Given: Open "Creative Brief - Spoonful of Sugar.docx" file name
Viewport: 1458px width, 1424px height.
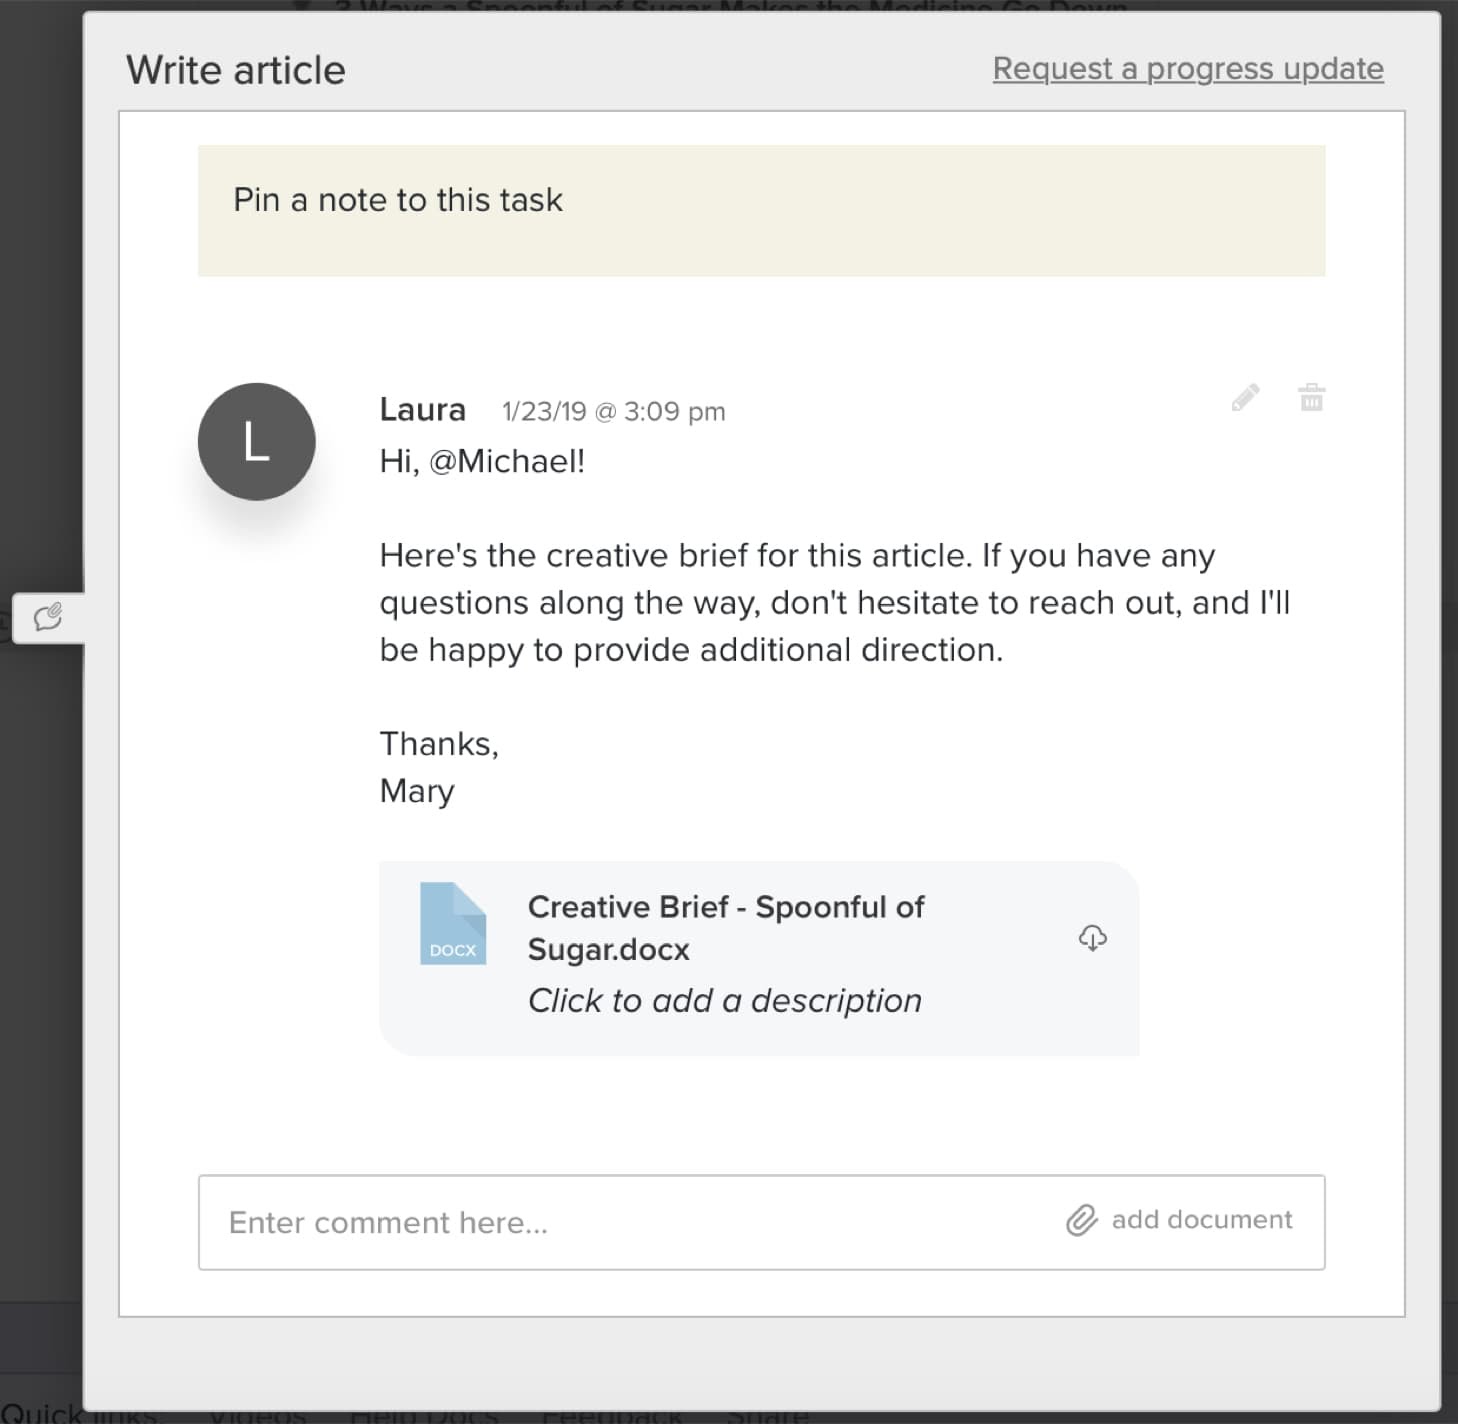Looking at the screenshot, I should (x=725, y=927).
